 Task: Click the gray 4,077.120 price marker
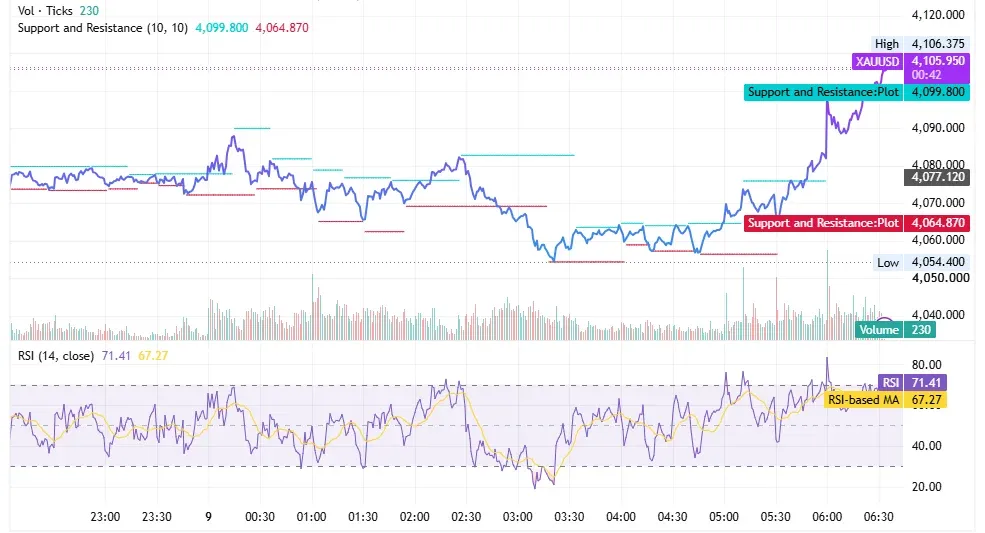tap(937, 177)
